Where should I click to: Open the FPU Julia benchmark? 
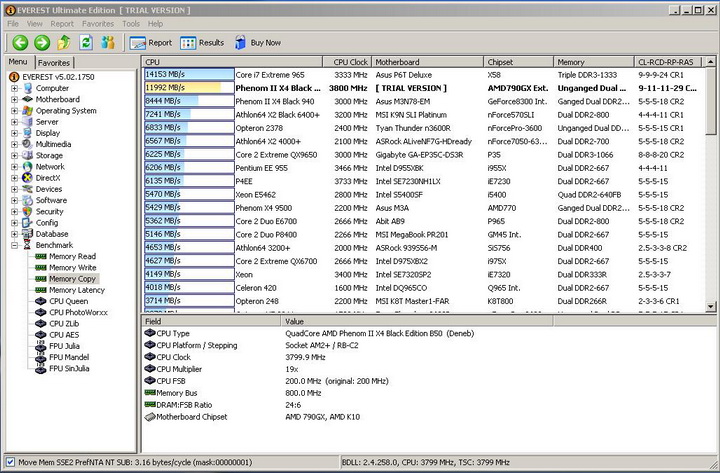click(x=64, y=346)
